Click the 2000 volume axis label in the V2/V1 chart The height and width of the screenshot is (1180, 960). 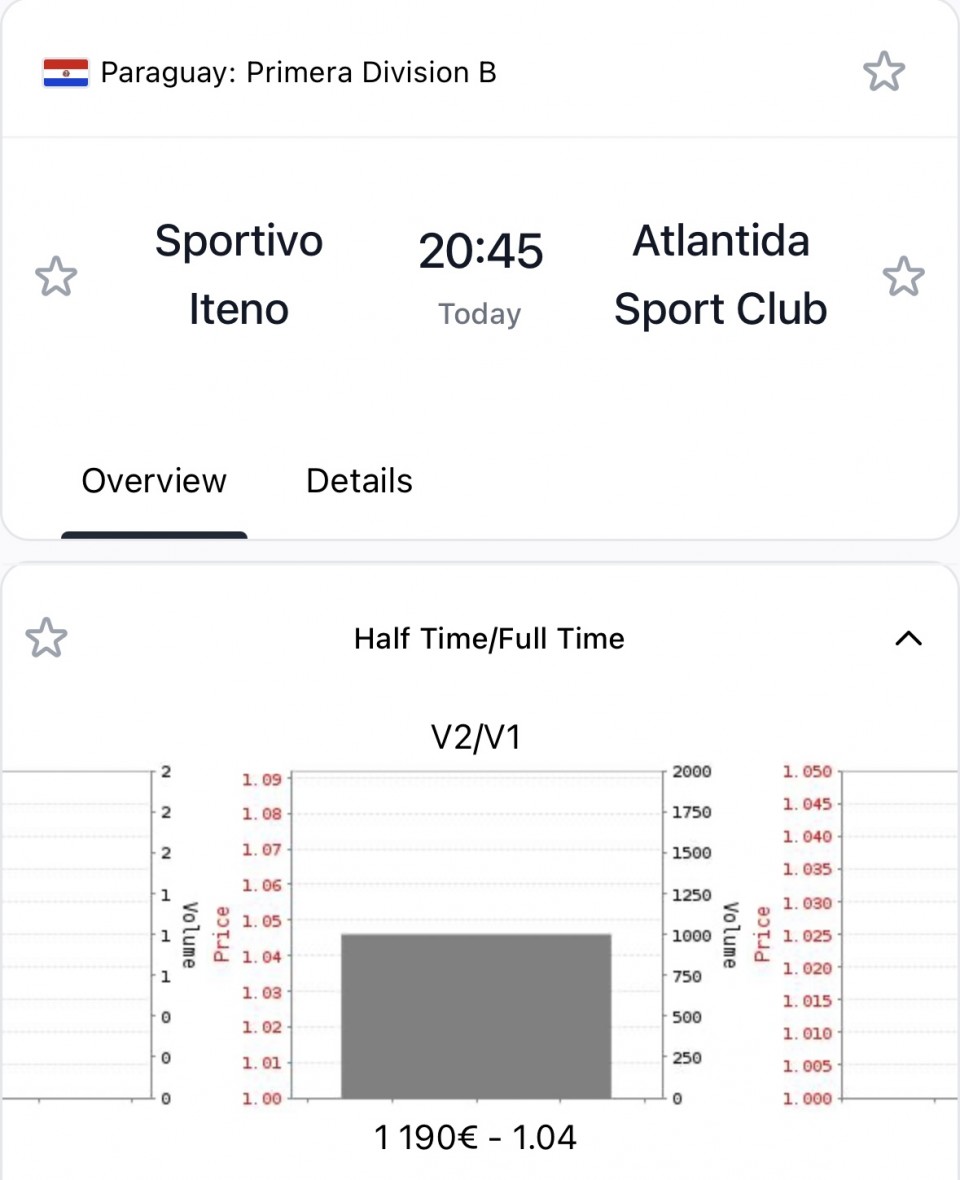coord(691,771)
